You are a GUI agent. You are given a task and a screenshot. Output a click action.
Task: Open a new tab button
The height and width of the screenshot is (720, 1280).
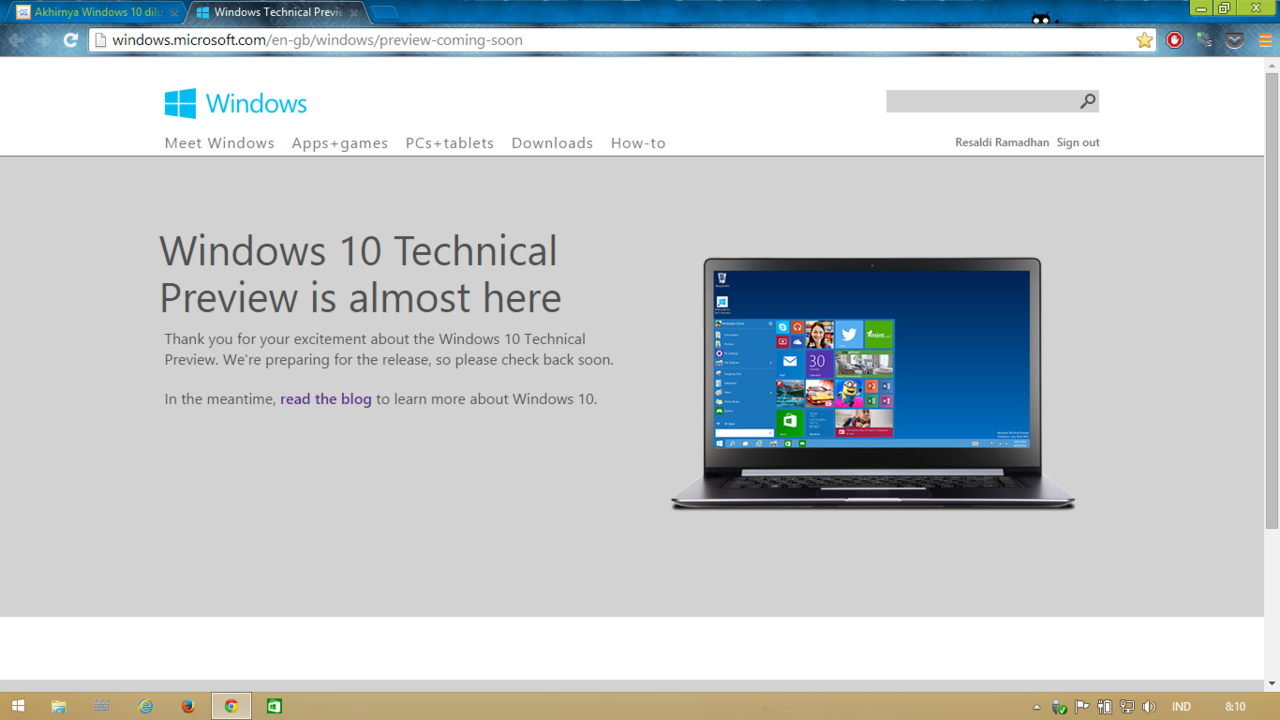pyautogui.click(x=384, y=13)
